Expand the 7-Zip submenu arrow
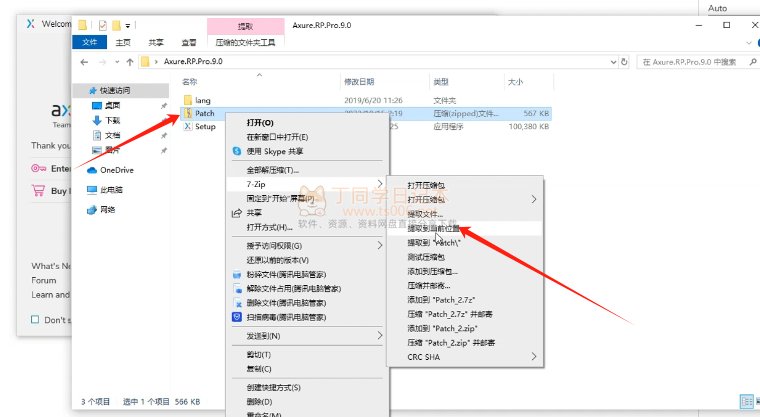 coord(380,184)
